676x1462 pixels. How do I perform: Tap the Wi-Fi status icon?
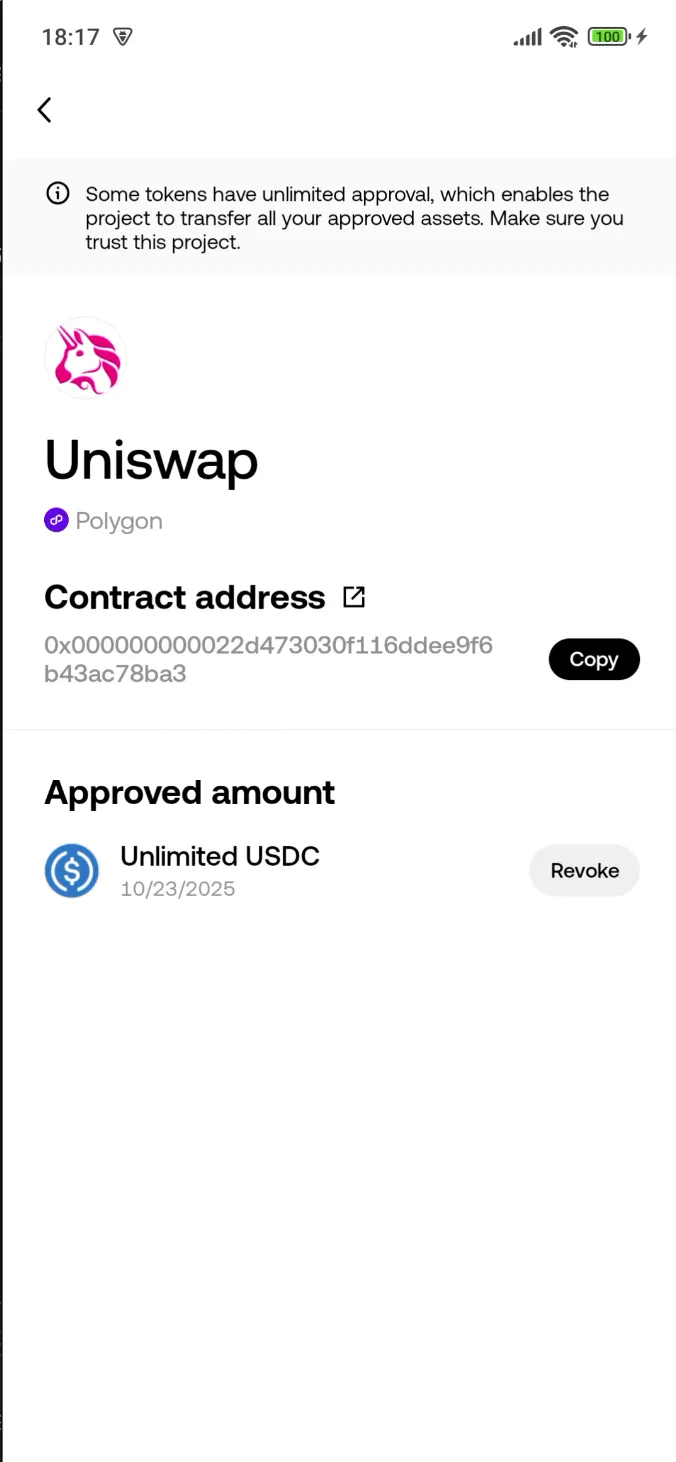[564, 37]
